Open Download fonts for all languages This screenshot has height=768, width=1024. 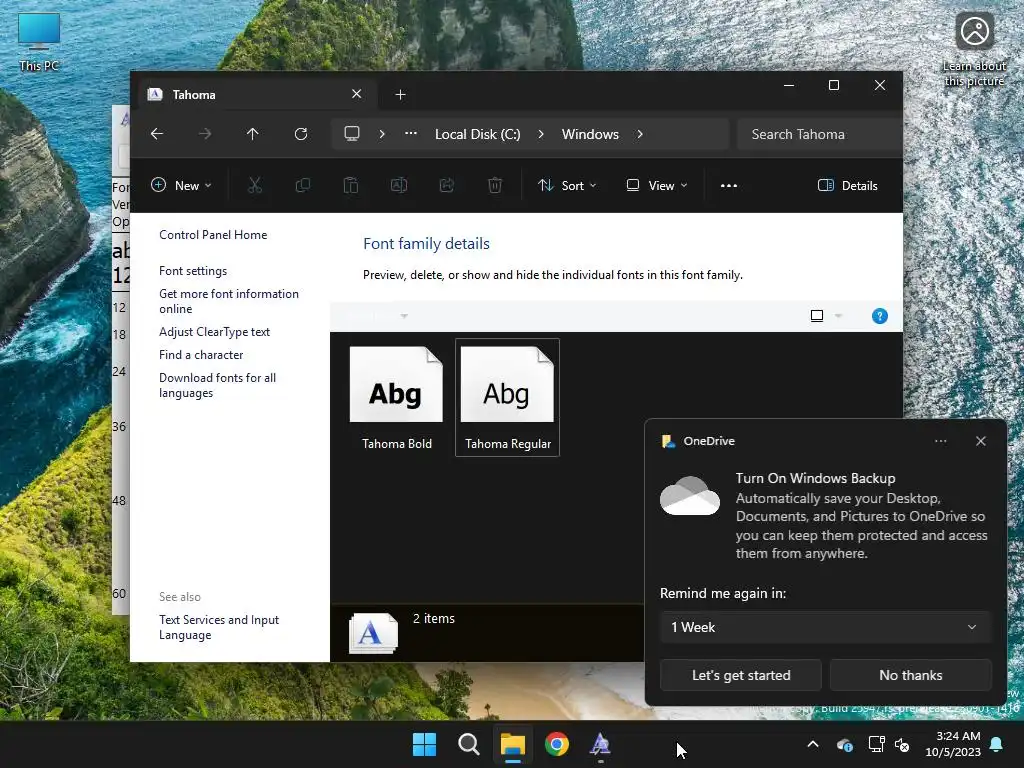coord(217,385)
